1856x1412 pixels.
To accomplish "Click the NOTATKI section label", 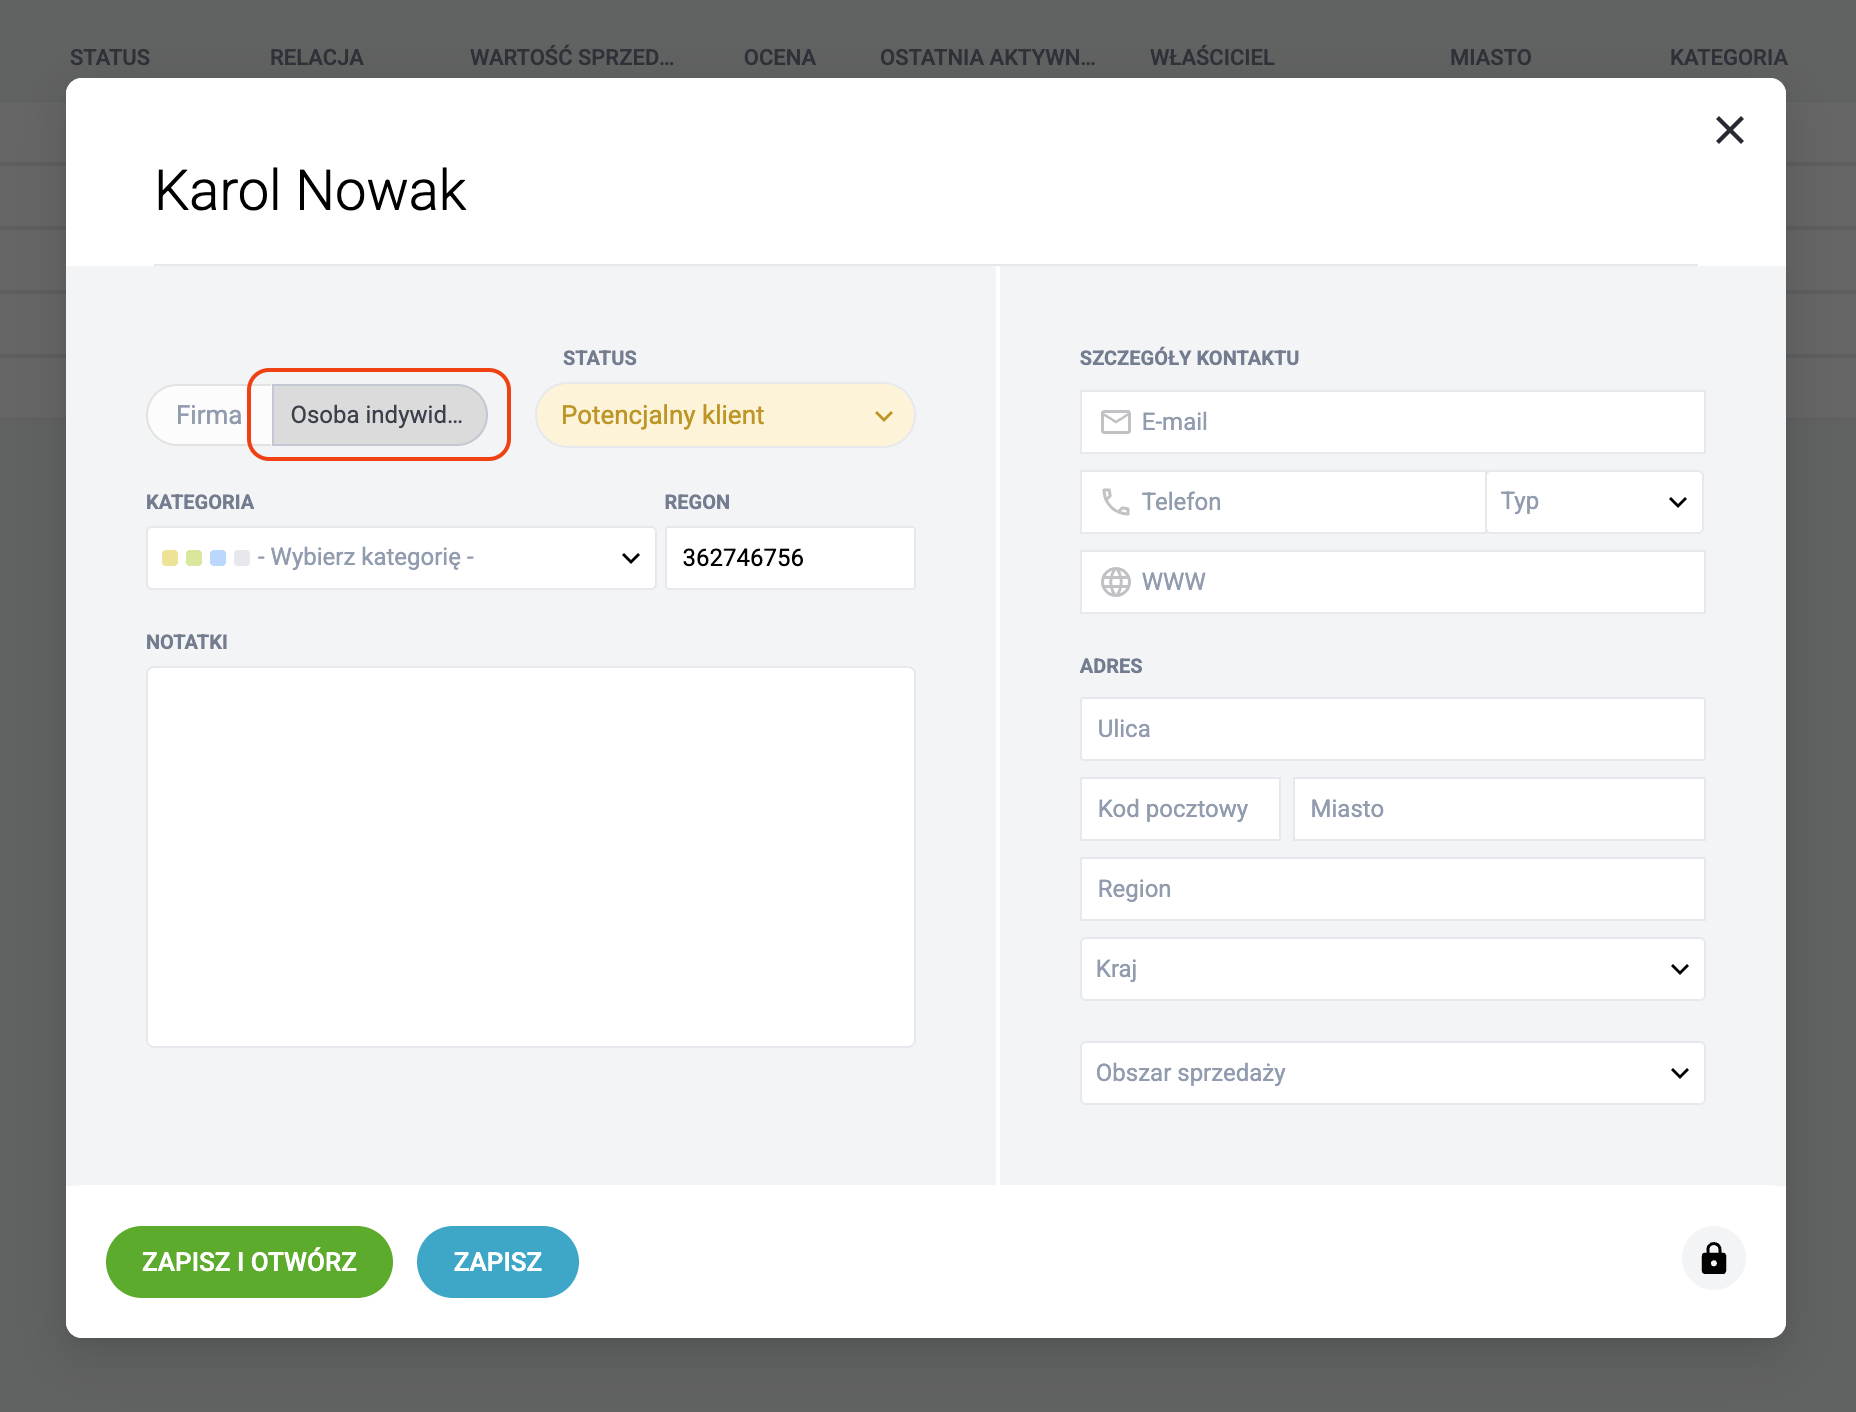I will 187,642.
